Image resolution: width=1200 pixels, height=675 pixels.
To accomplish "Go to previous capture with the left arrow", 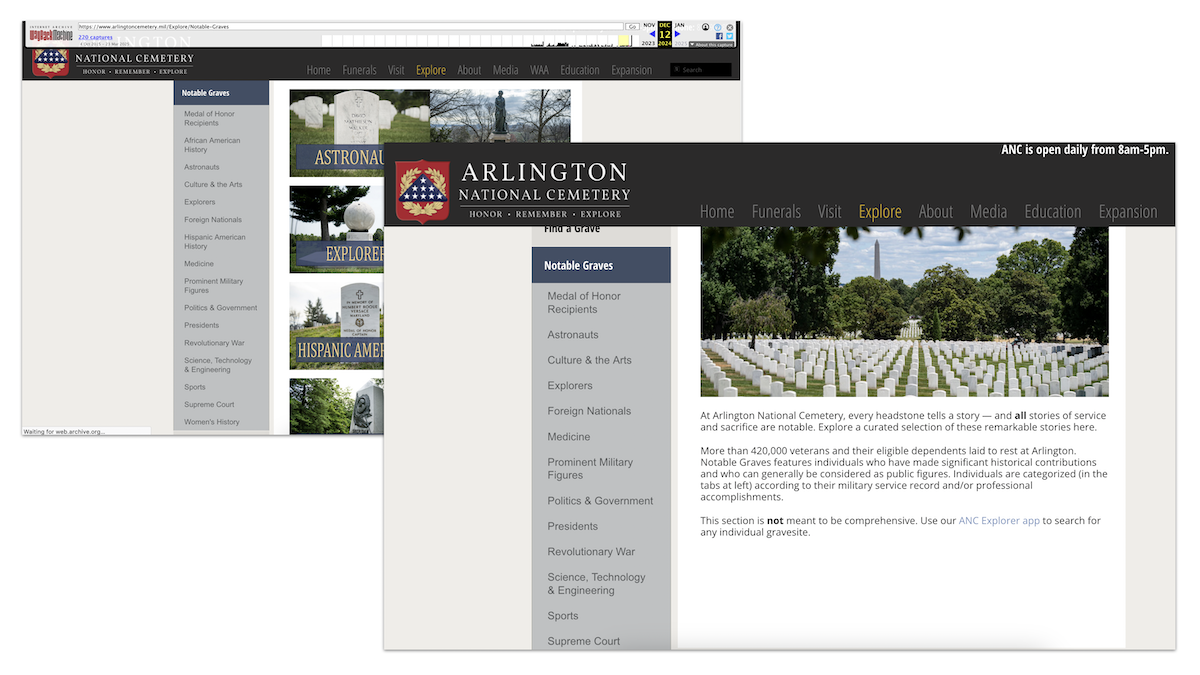I will pyautogui.click(x=651, y=33).
